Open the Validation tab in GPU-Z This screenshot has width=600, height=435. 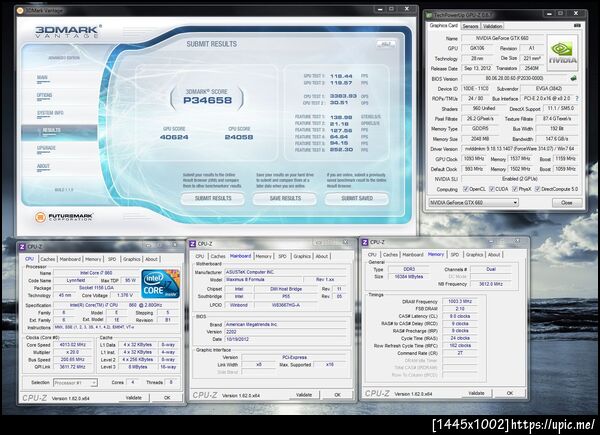point(492,26)
